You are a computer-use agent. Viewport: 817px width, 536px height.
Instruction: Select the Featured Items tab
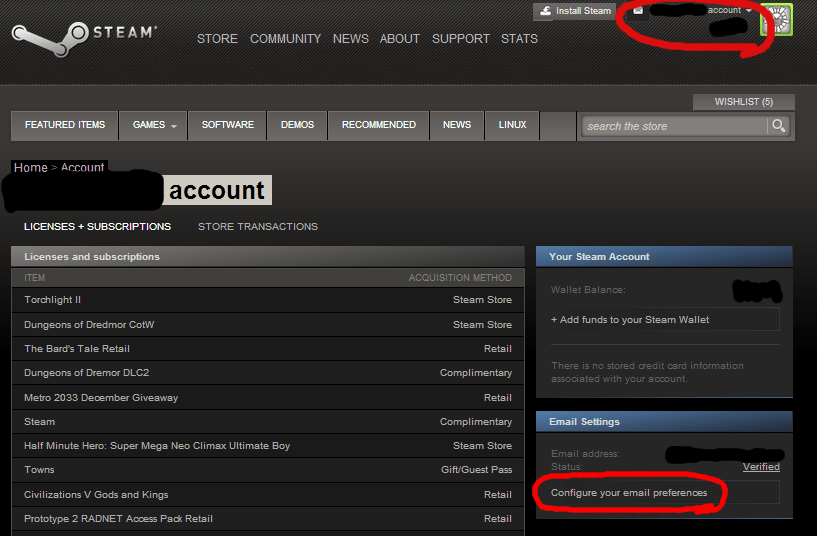(65, 125)
